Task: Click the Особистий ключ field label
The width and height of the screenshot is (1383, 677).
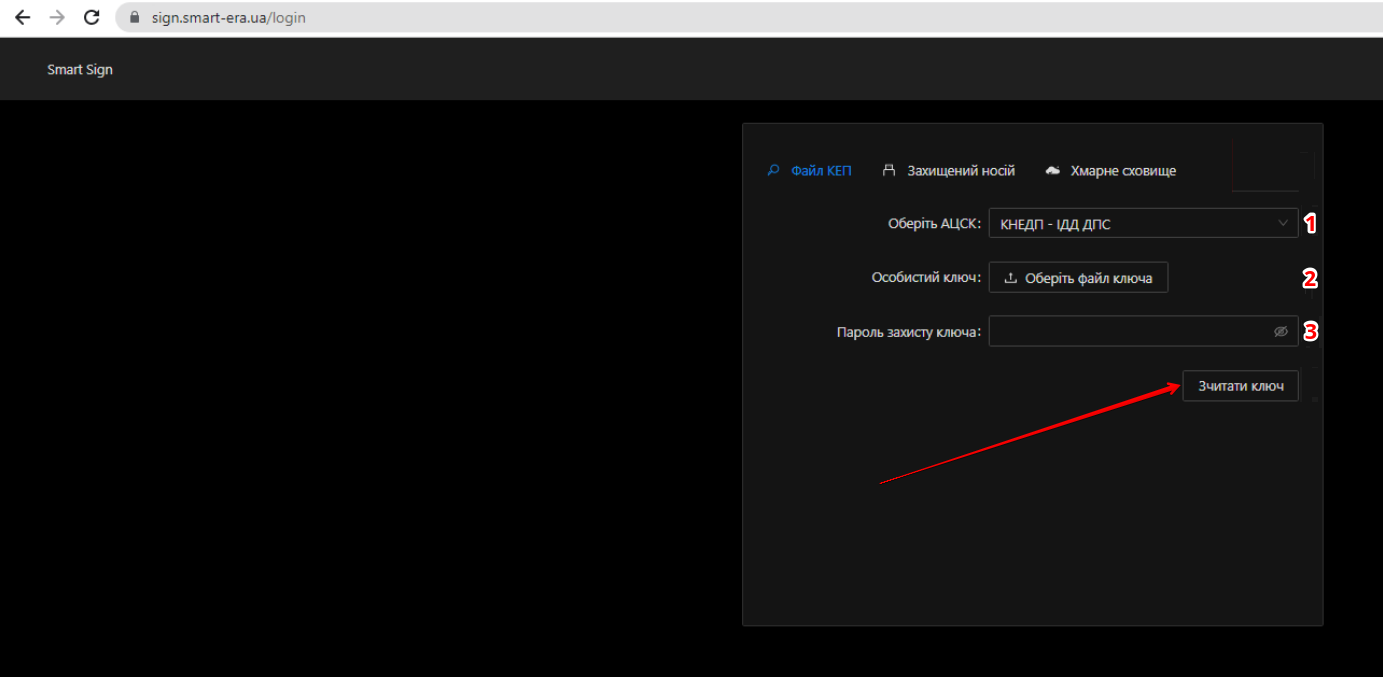Action: click(926, 278)
